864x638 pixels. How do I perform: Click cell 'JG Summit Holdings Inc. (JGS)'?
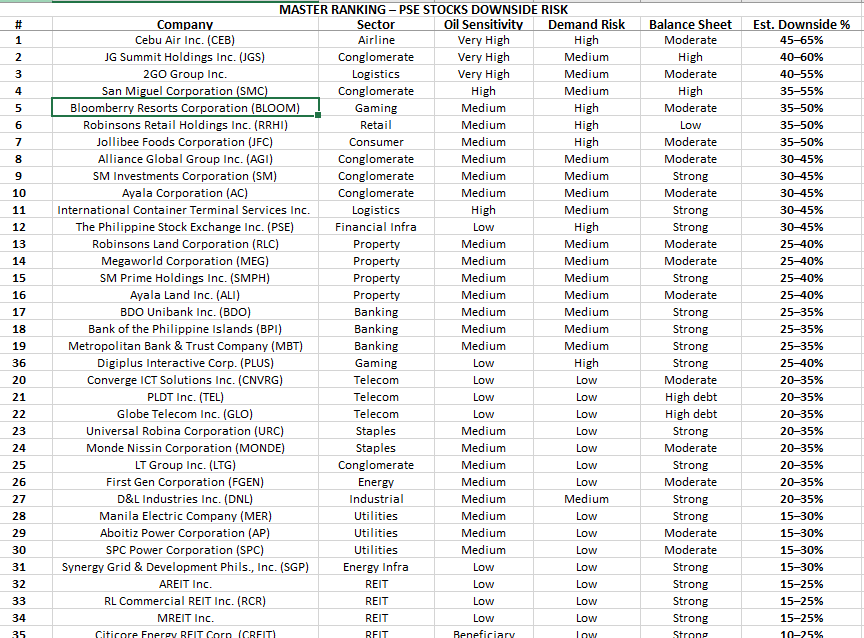click(185, 57)
